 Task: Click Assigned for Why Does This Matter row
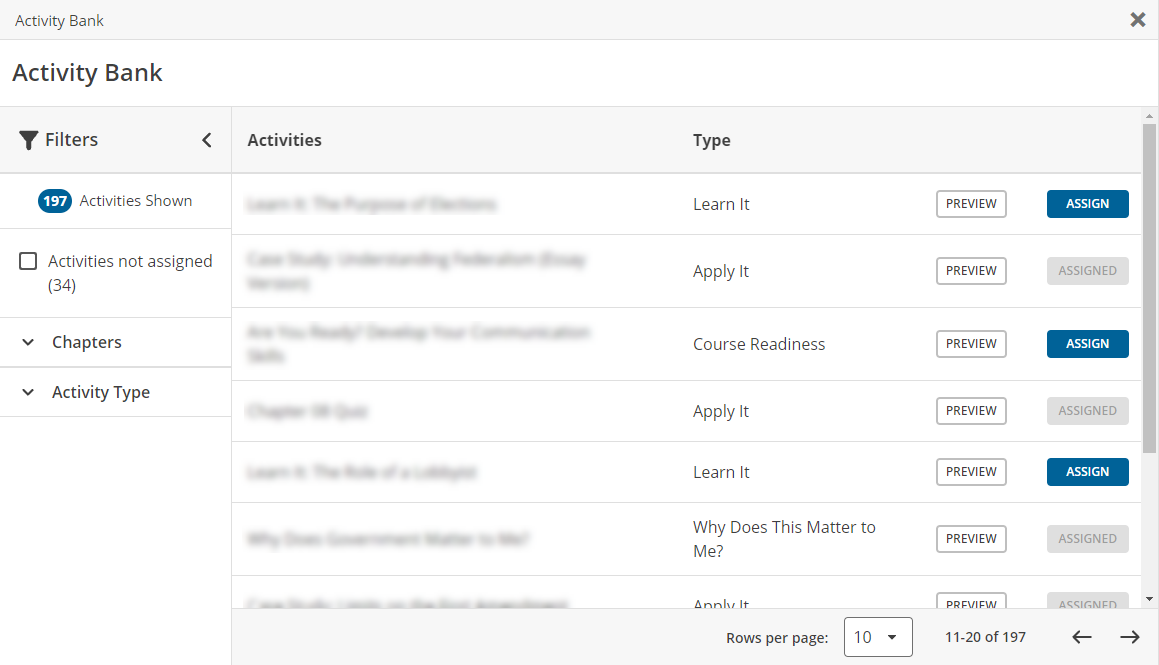tap(1087, 539)
